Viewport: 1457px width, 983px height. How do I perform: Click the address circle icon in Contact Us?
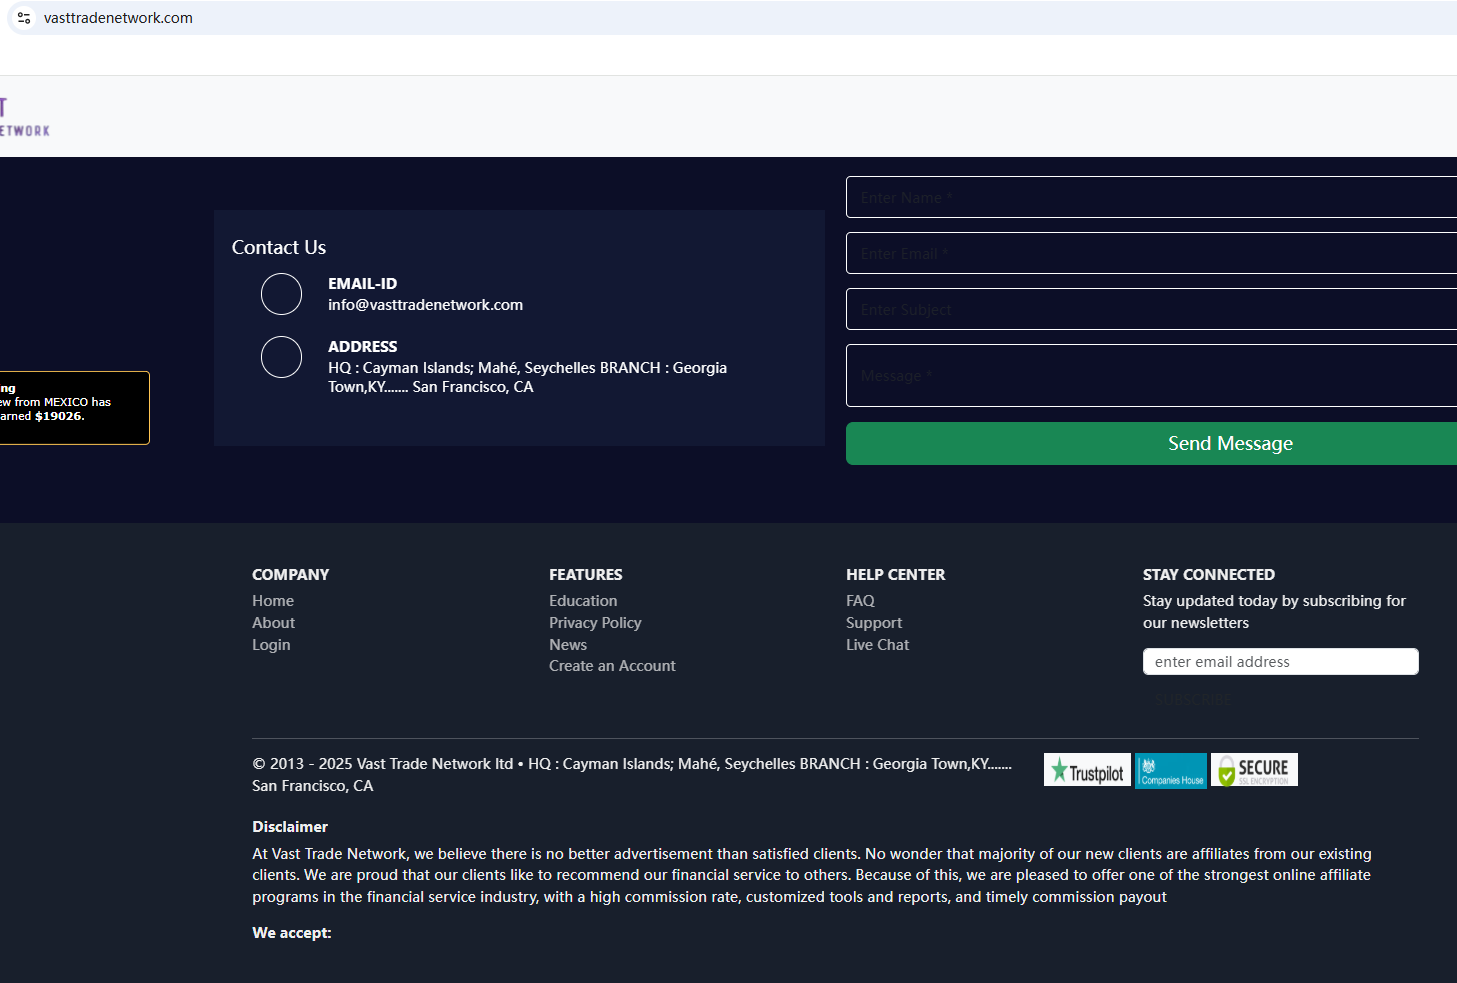281,357
